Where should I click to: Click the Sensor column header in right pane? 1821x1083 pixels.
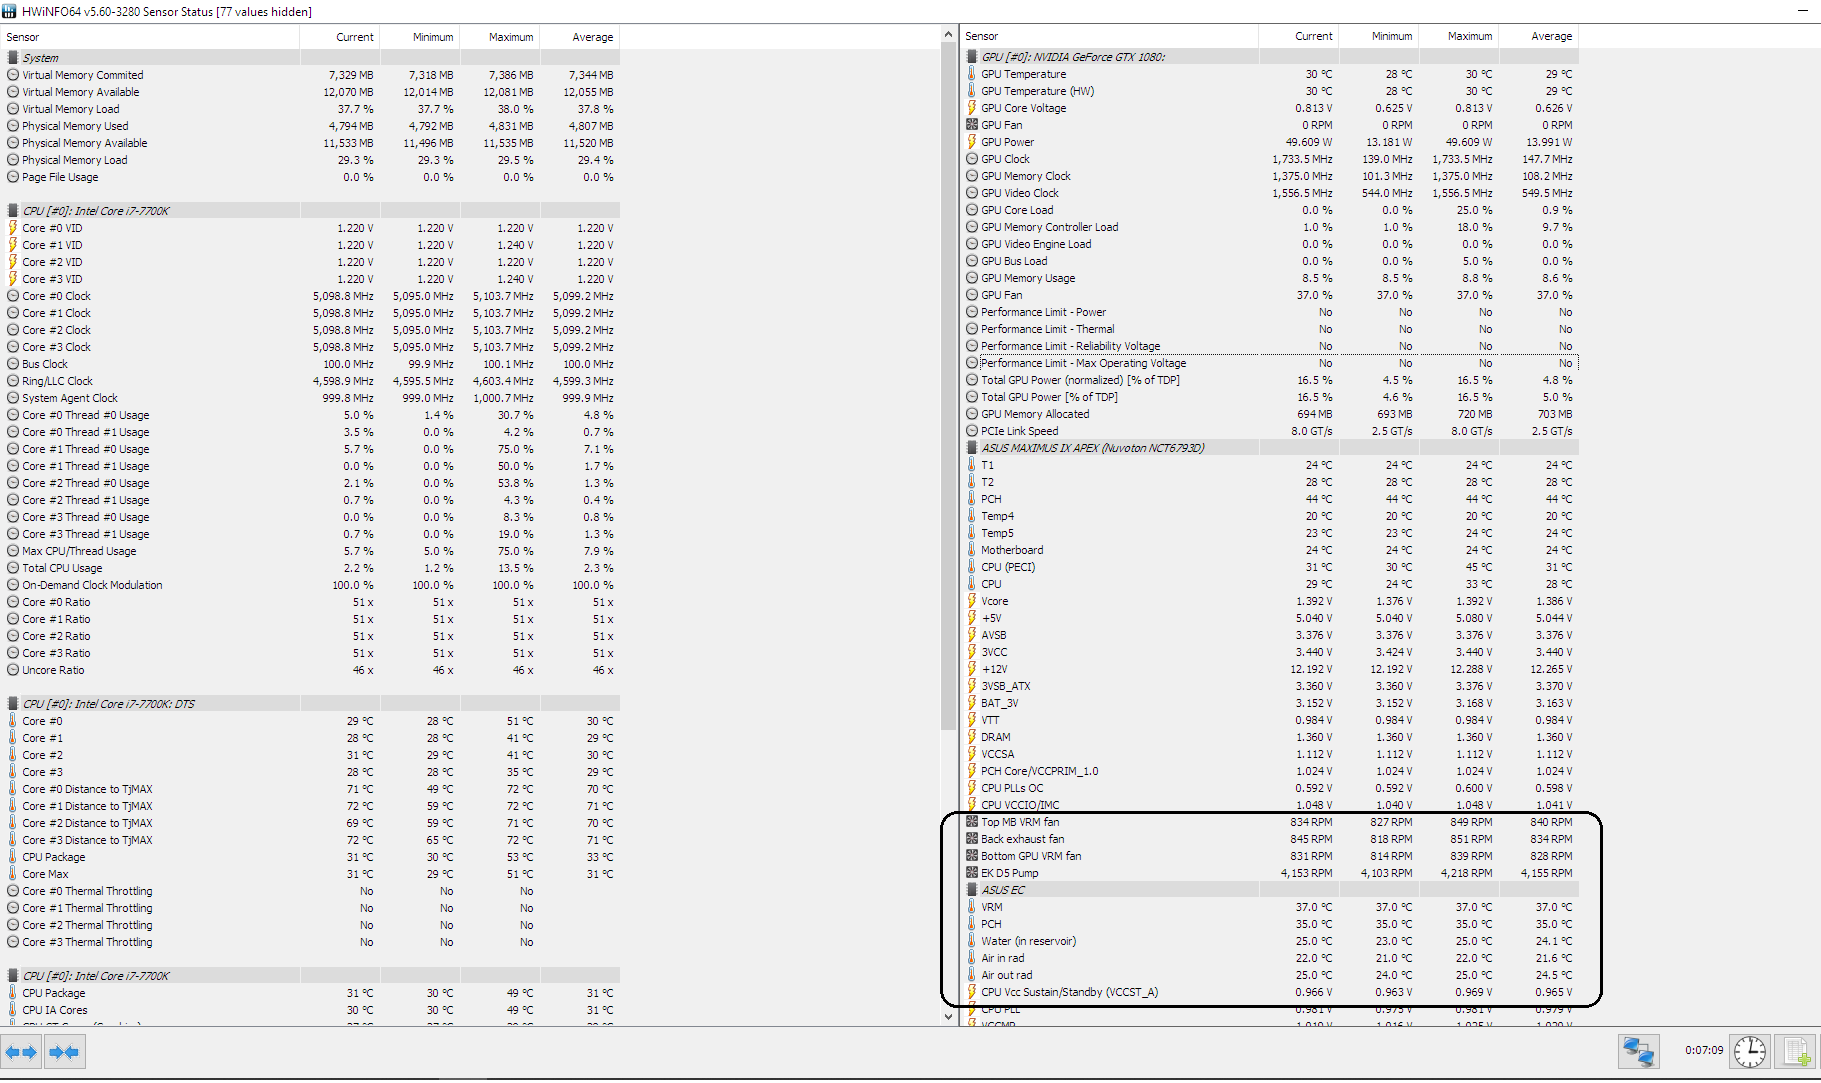tap(1109, 36)
